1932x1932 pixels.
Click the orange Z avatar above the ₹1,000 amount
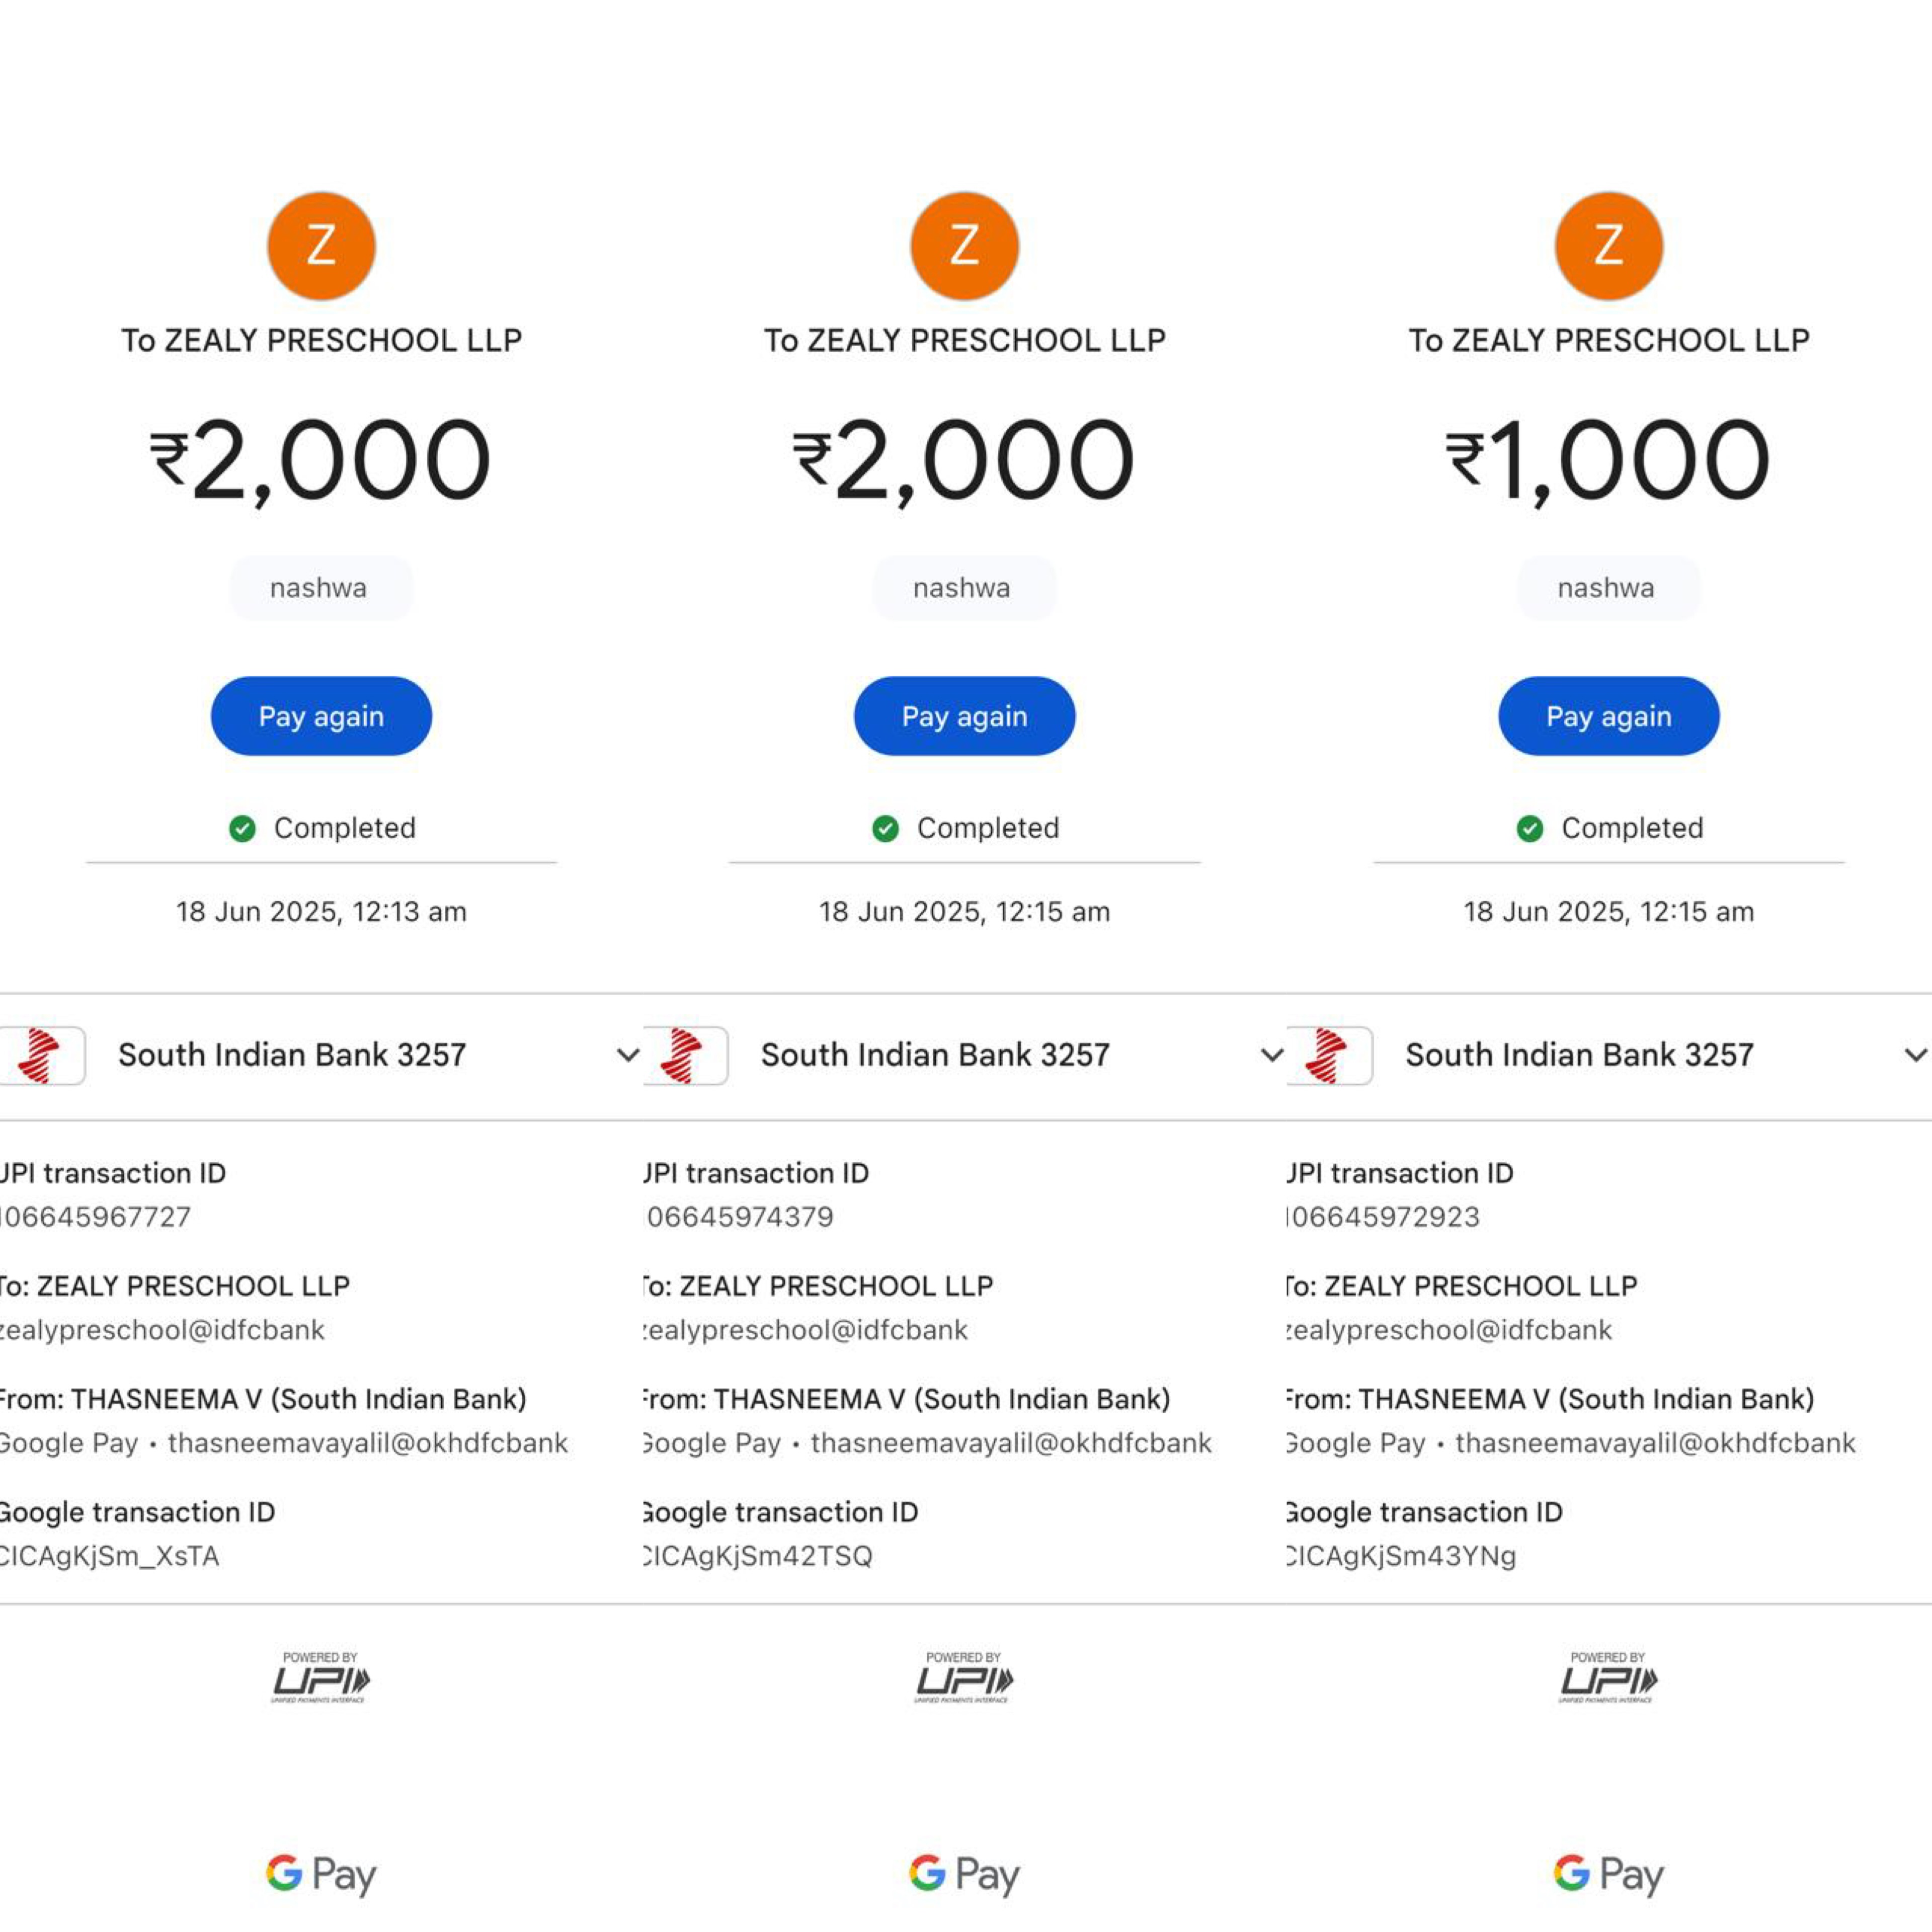(x=1608, y=246)
